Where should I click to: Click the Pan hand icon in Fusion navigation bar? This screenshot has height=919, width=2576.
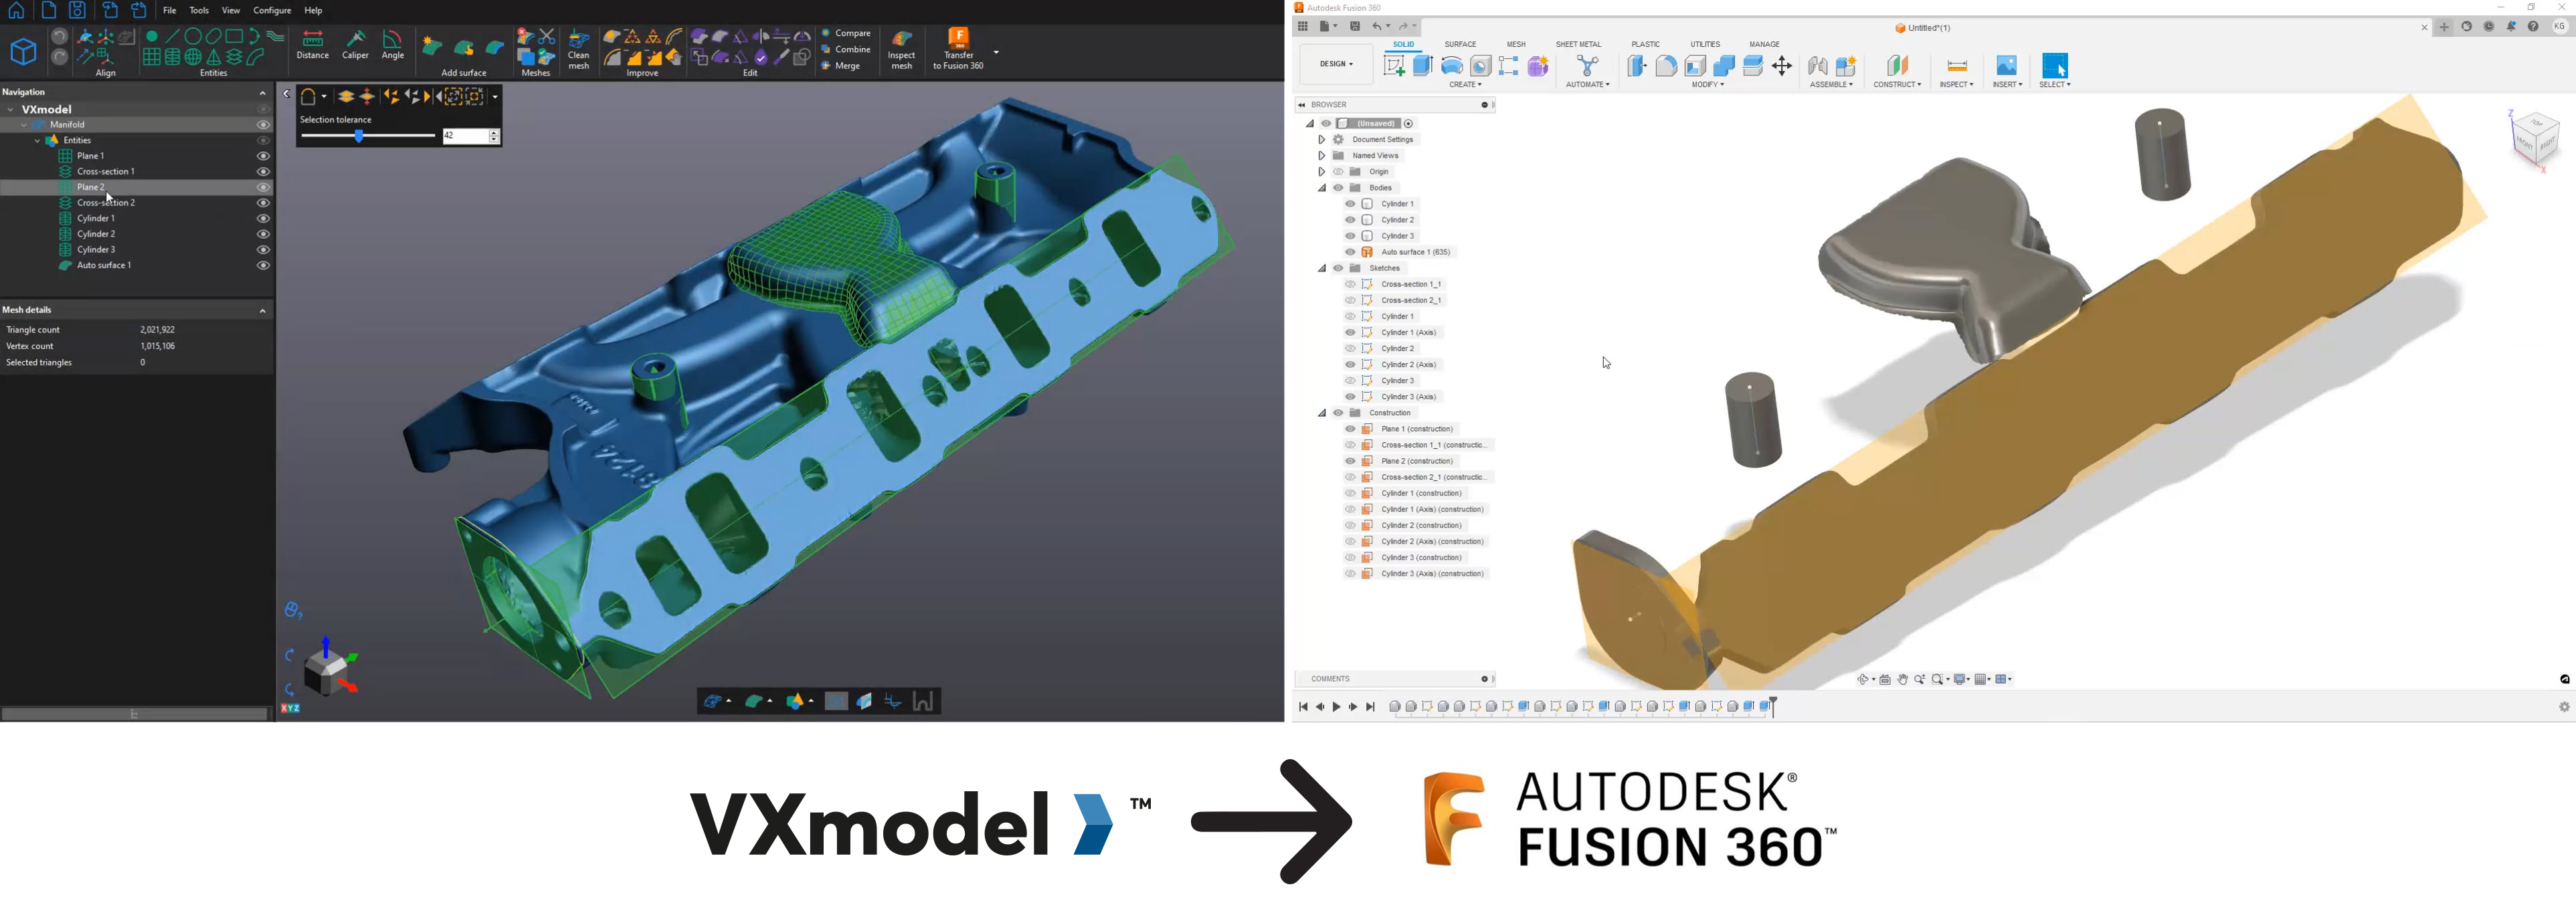pos(1903,680)
